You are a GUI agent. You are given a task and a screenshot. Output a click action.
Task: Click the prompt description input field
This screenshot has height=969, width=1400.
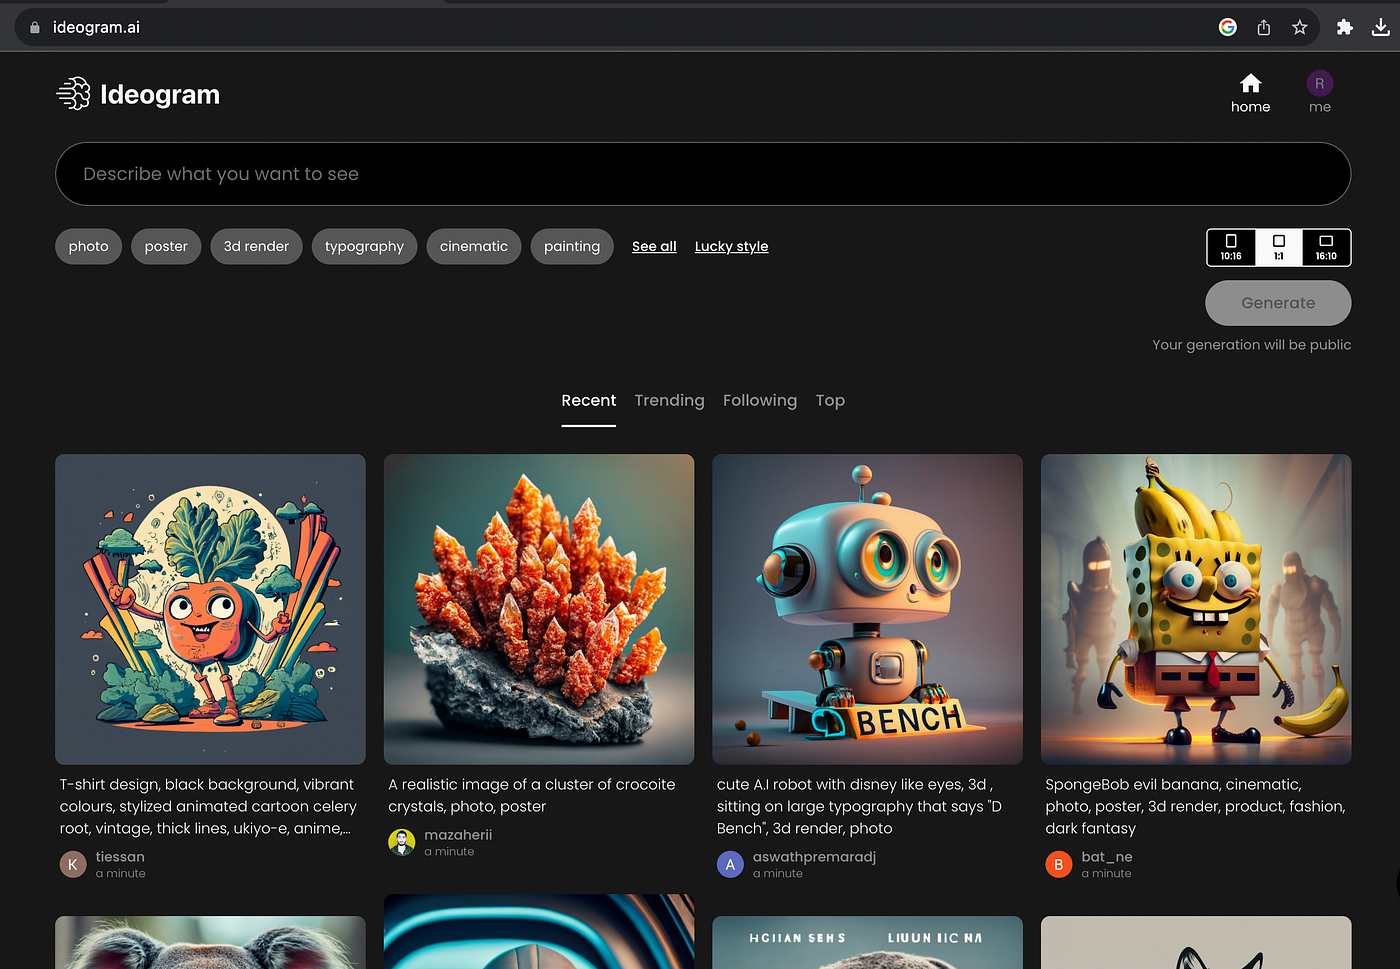click(x=702, y=174)
